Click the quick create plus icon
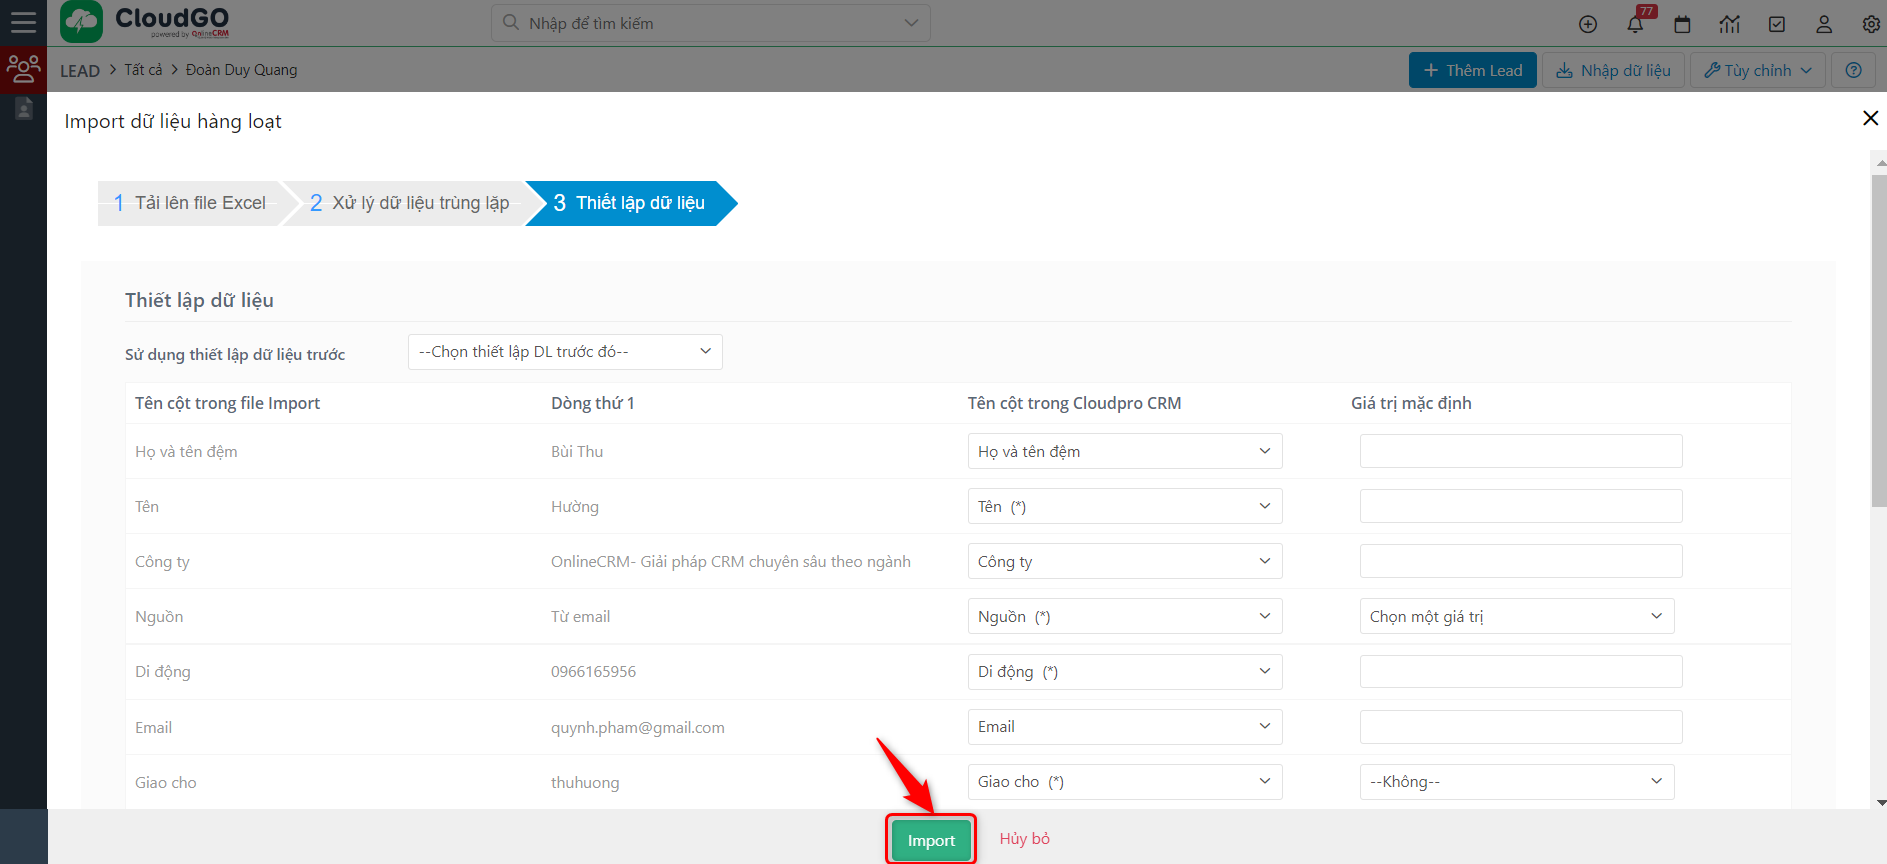This screenshot has height=864, width=1887. [1587, 24]
